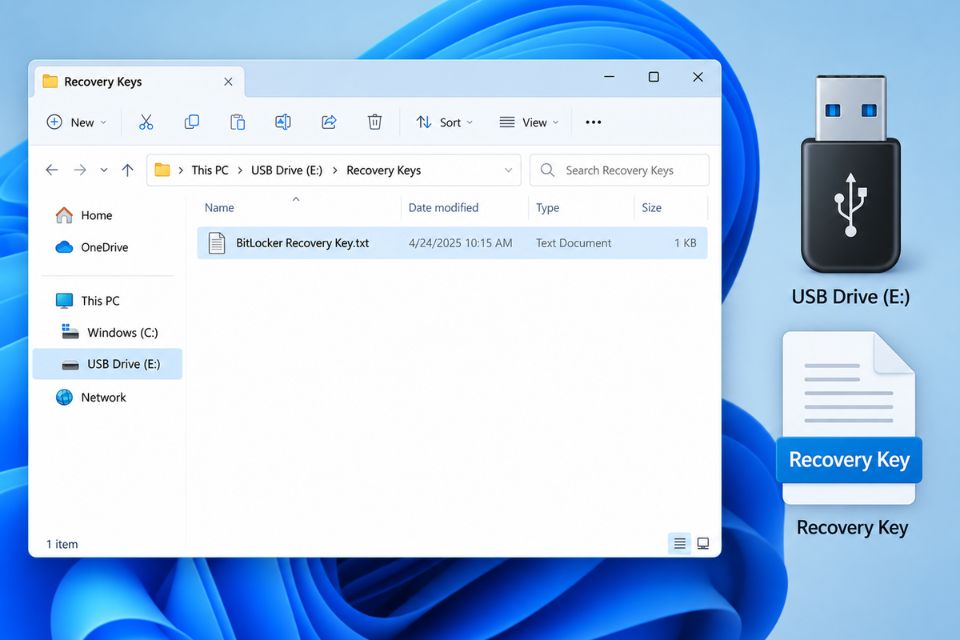The height and width of the screenshot is (640, 960).
Task: Open the View dropdown
Action: 529,122
